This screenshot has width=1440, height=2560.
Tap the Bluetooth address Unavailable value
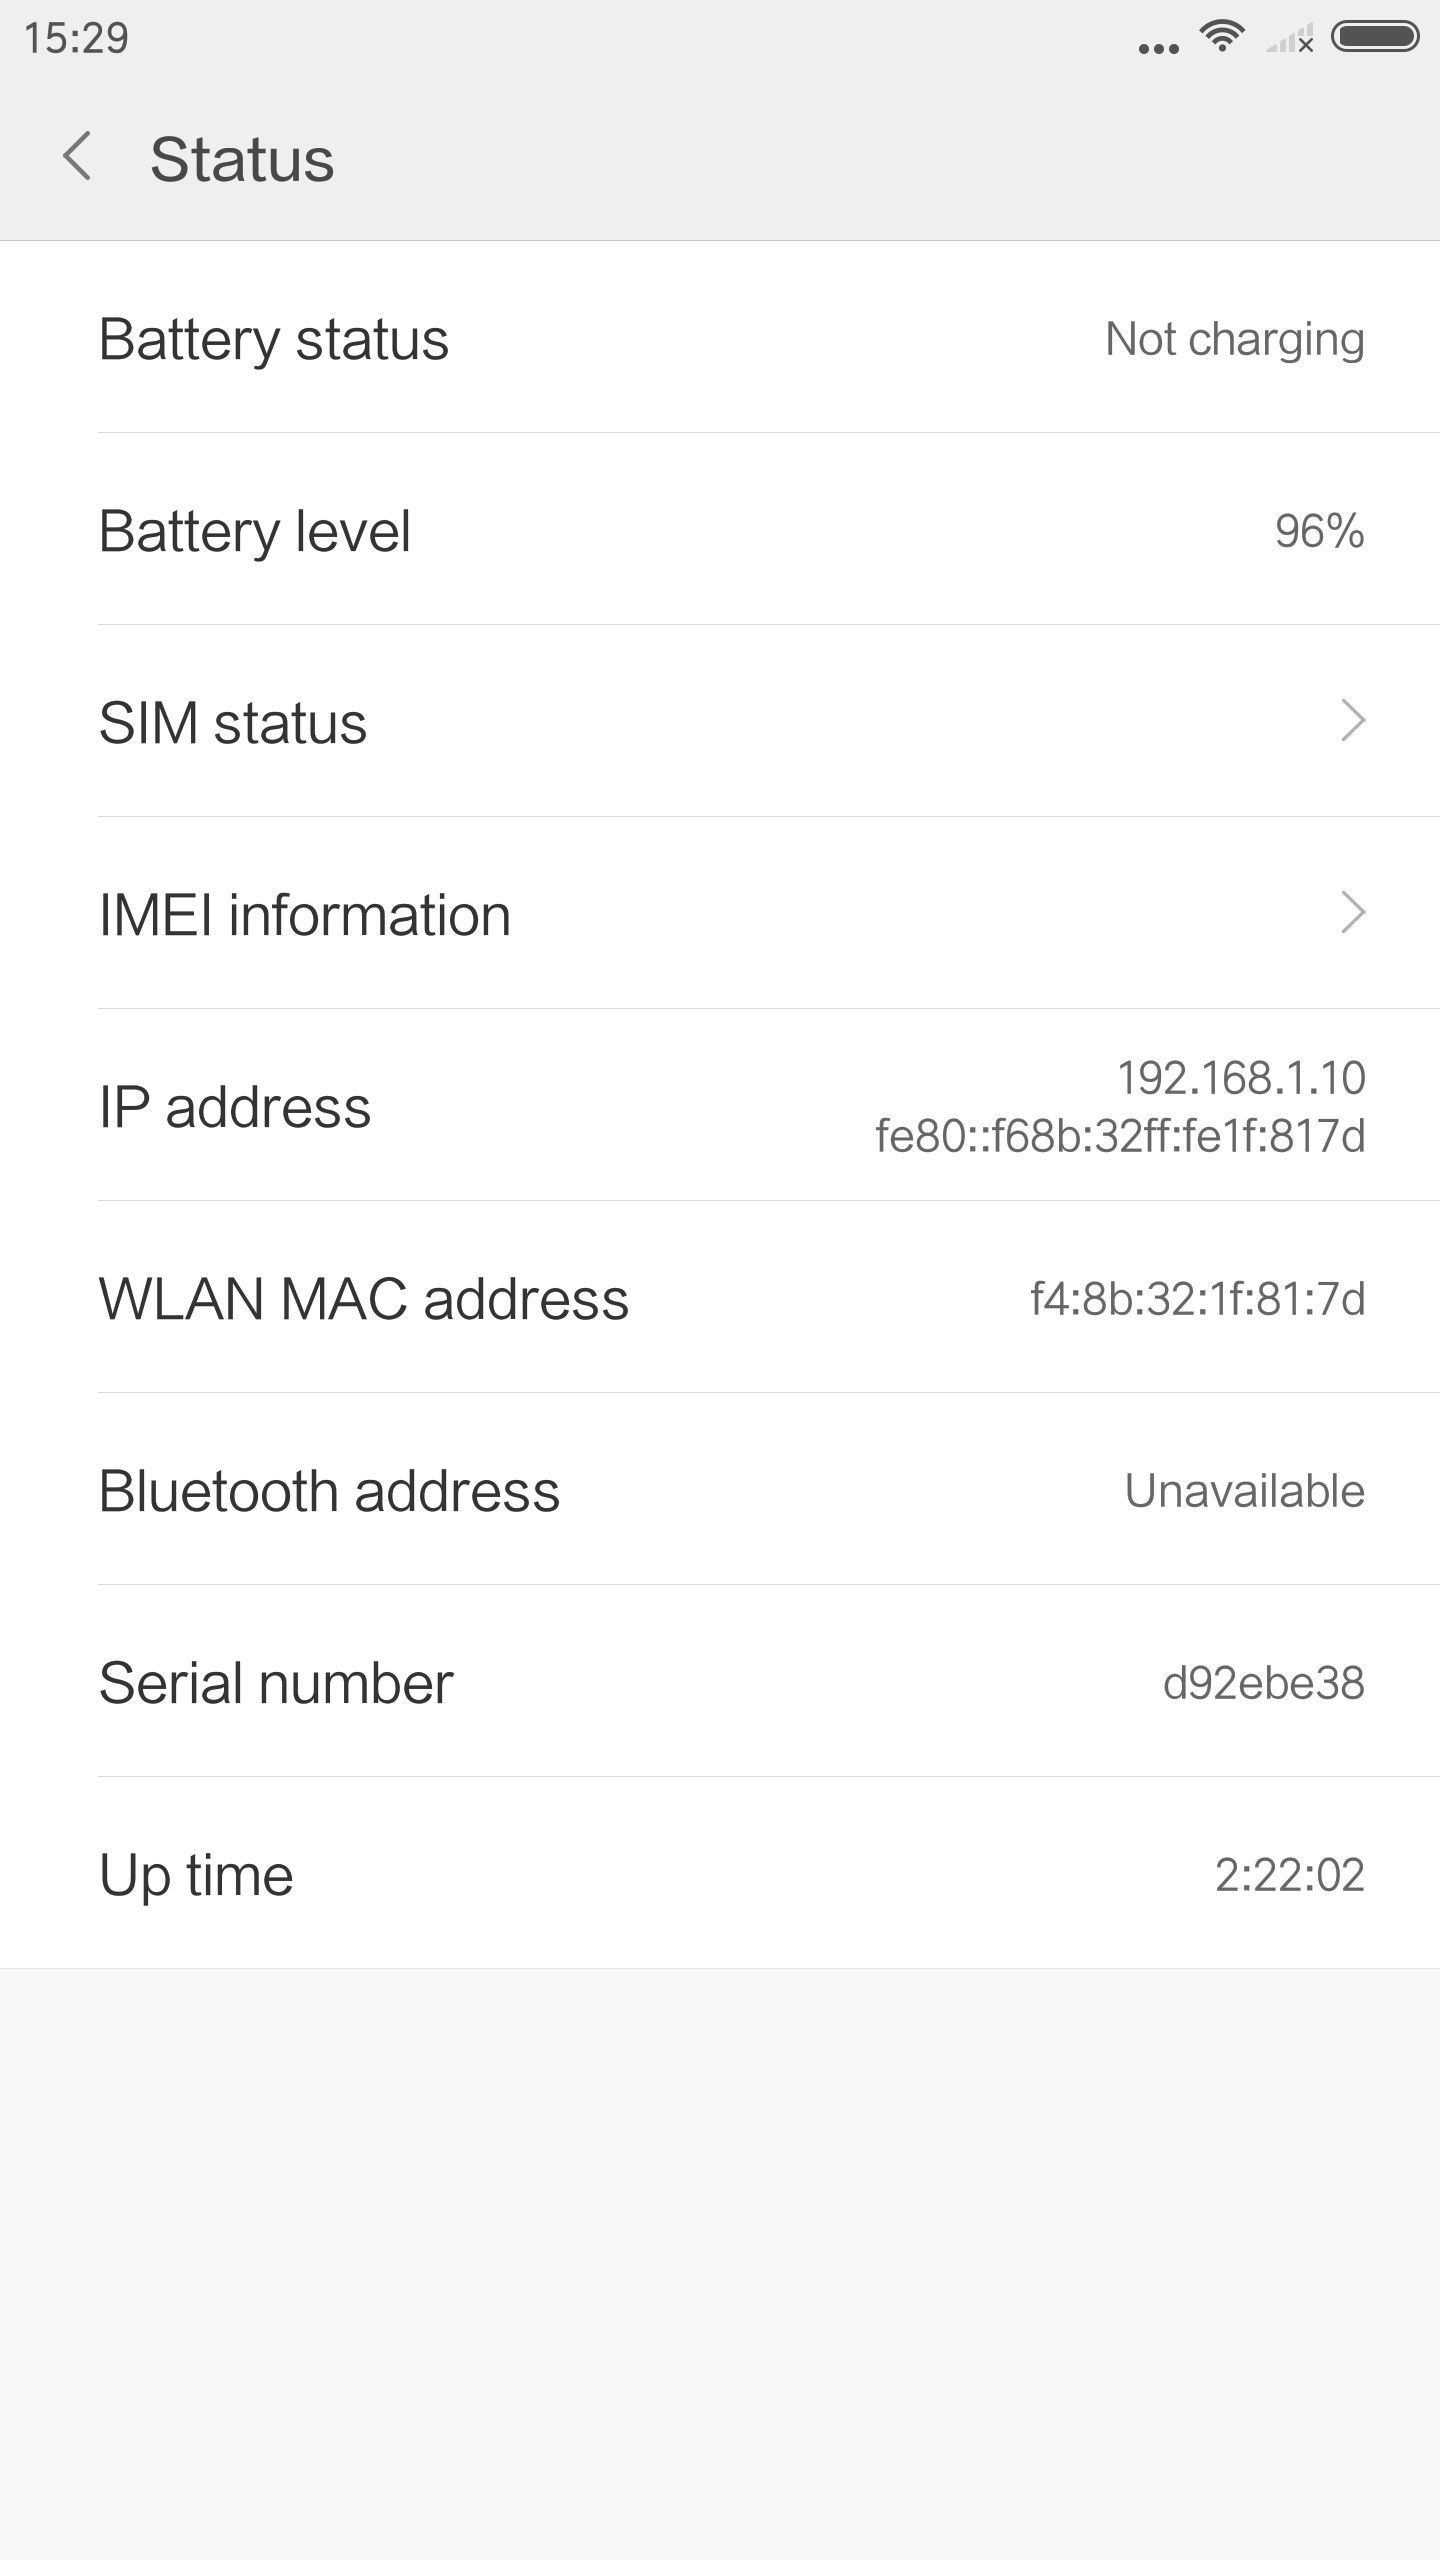[1244, 1490]
